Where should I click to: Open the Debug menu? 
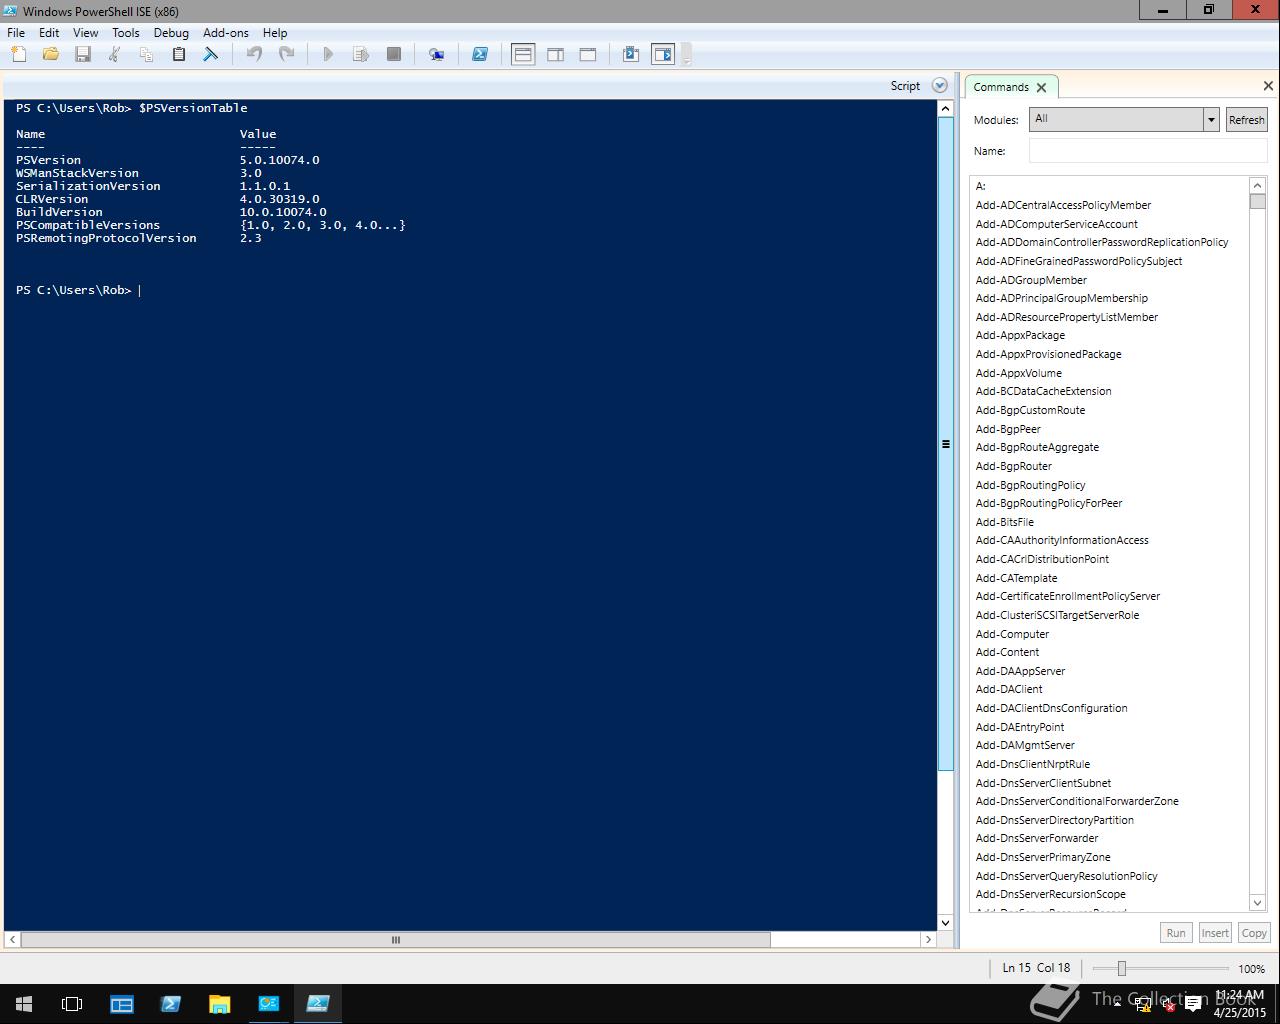(x=171, y=32)
